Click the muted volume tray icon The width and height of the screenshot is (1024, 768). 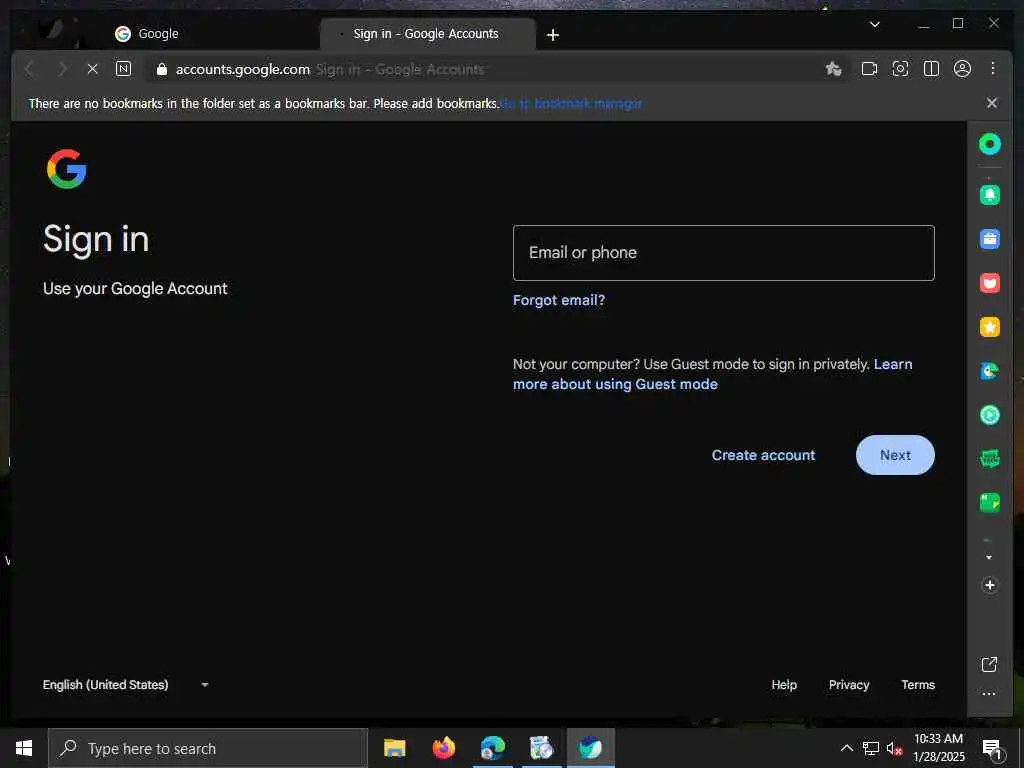pos(894,748)
